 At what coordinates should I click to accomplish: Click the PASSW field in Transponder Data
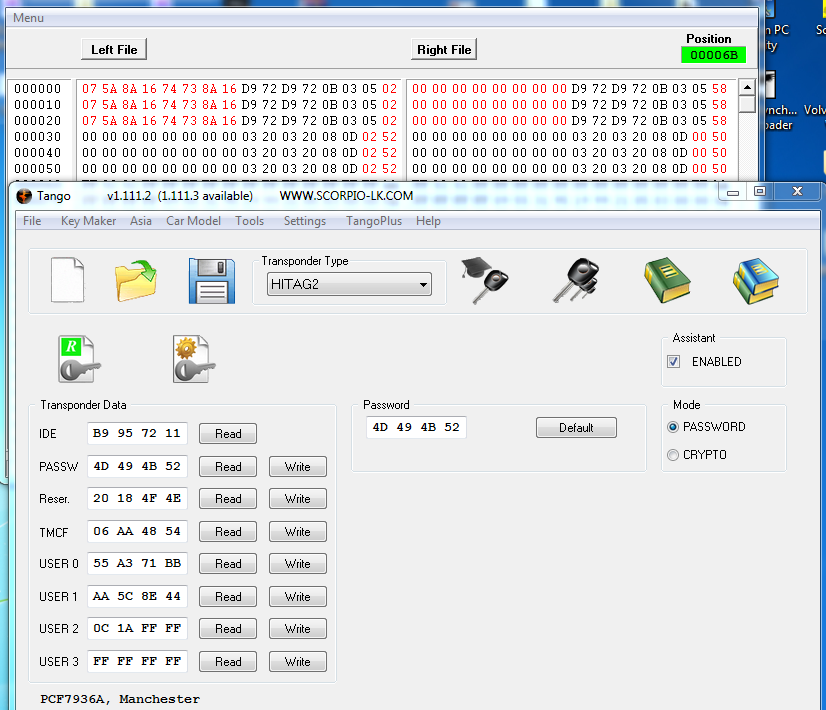click(x=137, y=467)
